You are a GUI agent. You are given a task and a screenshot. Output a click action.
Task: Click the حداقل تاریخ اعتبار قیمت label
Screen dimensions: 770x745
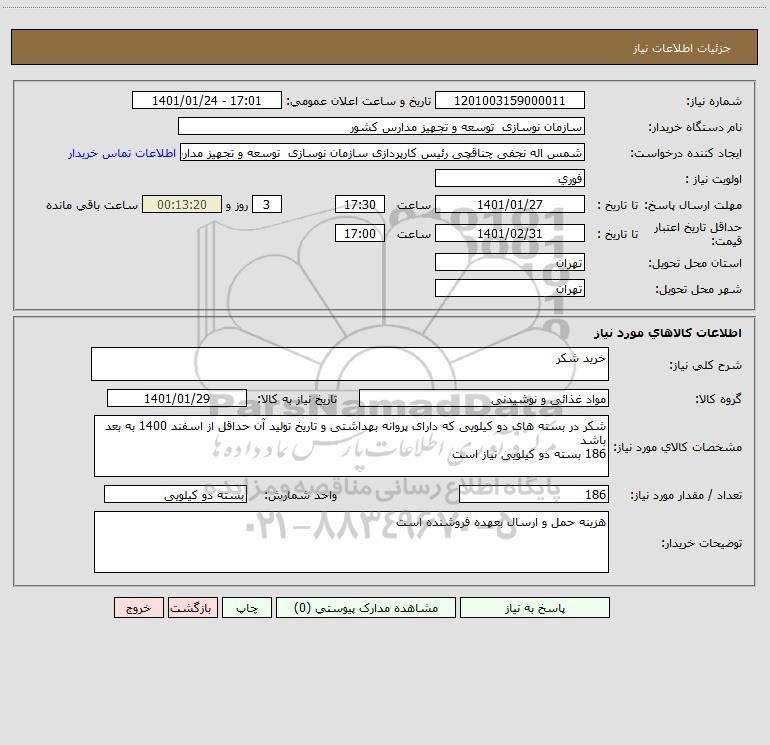pos(698,234)
